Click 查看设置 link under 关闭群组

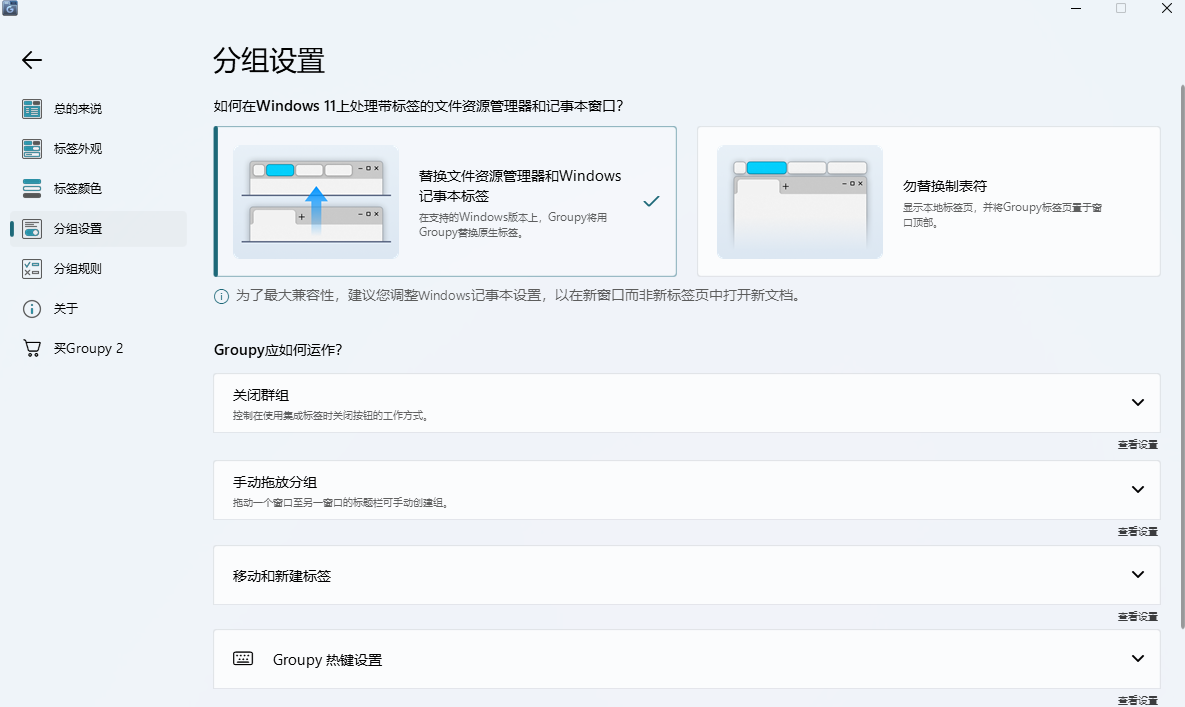1137,445
